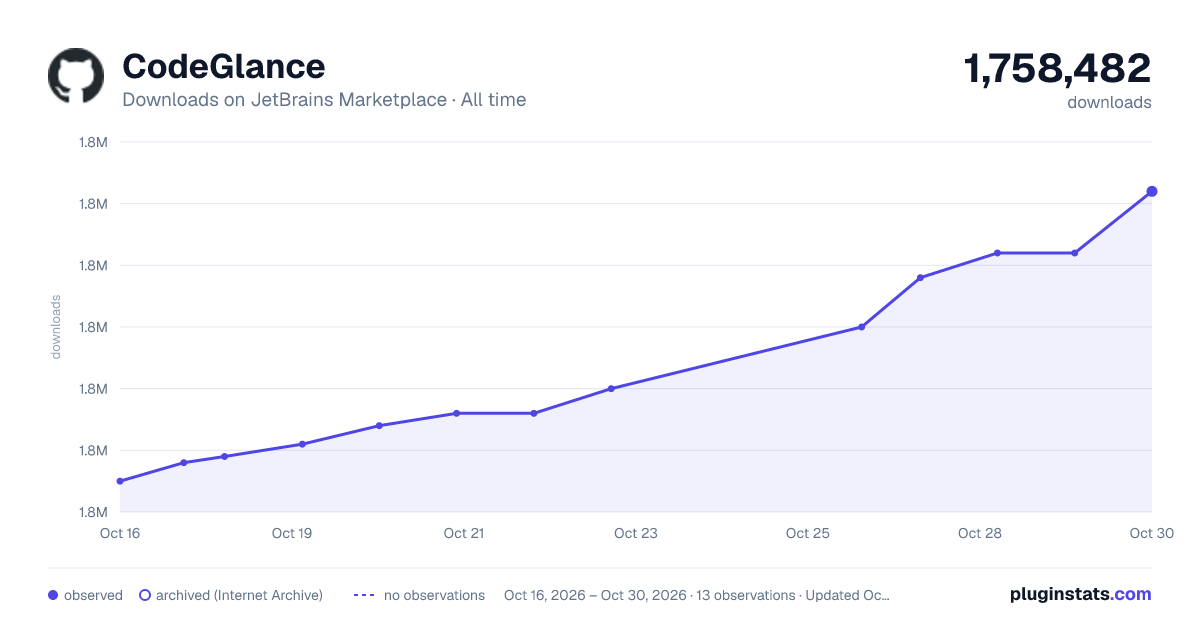The height and width of the screenshot is (630, 1200).
Task: Click the archived (Internet Archive) legend label
Action: click(x=239, y=595)
